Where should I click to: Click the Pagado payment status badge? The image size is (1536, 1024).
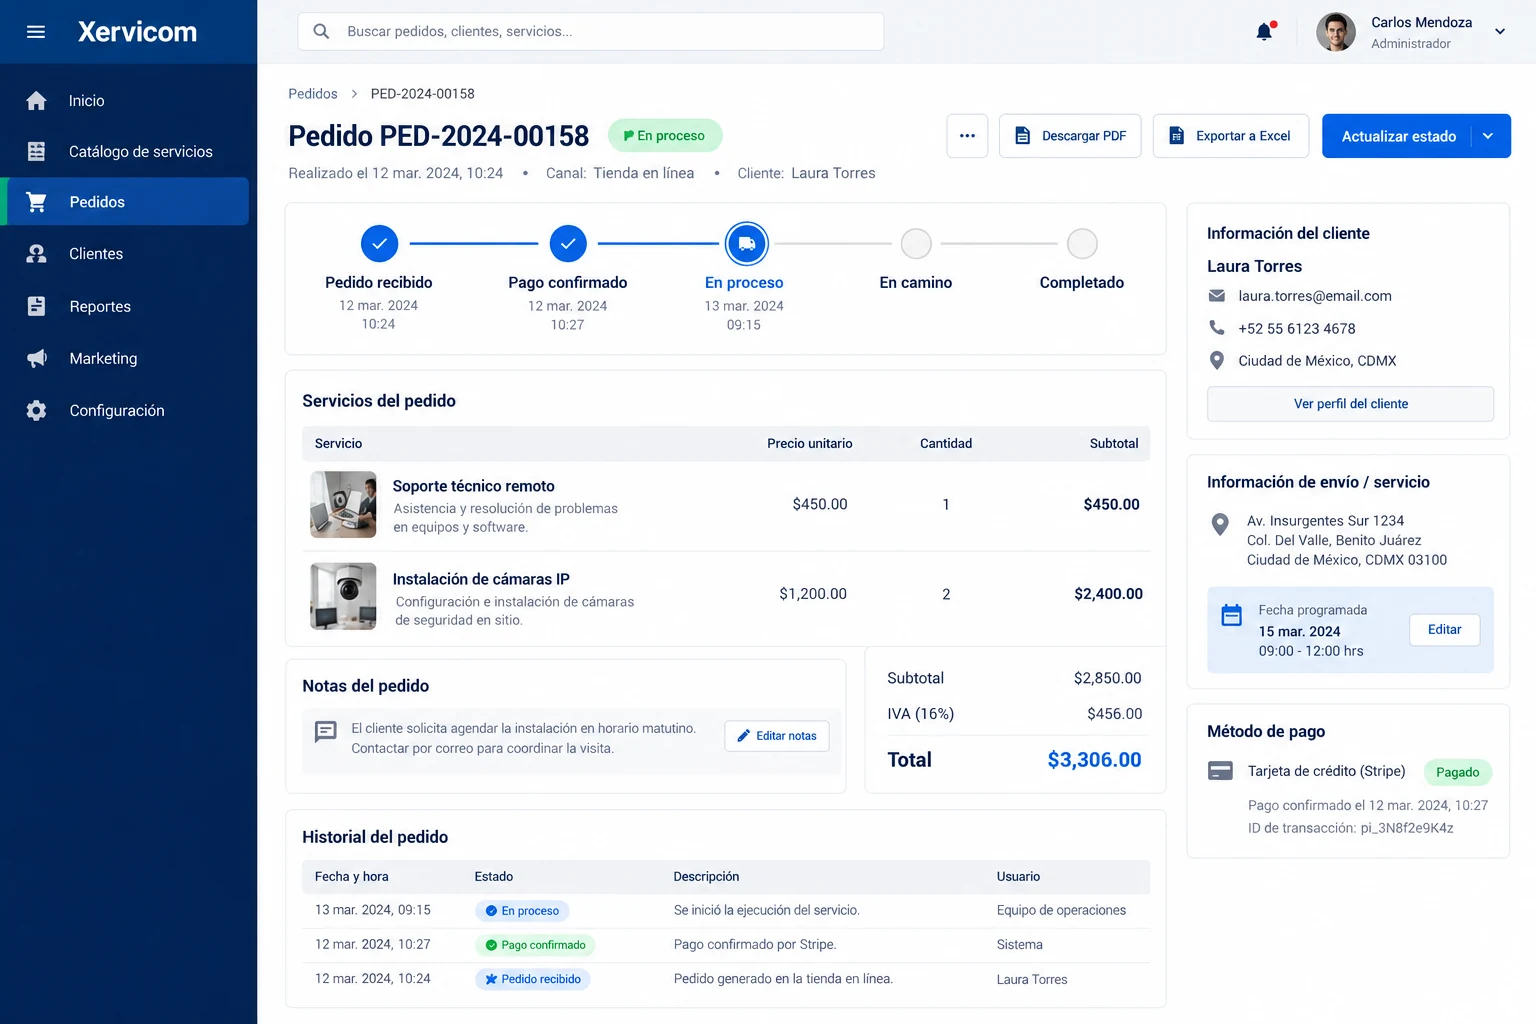1458,772
